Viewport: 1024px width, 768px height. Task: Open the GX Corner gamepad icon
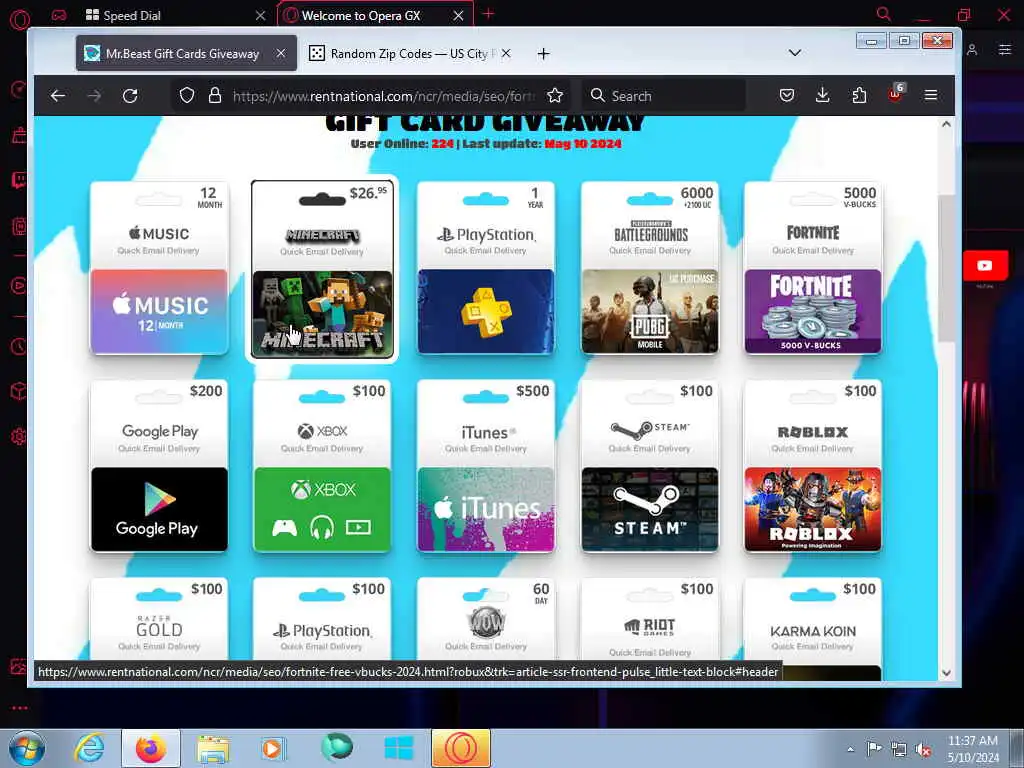click(59, 15)
